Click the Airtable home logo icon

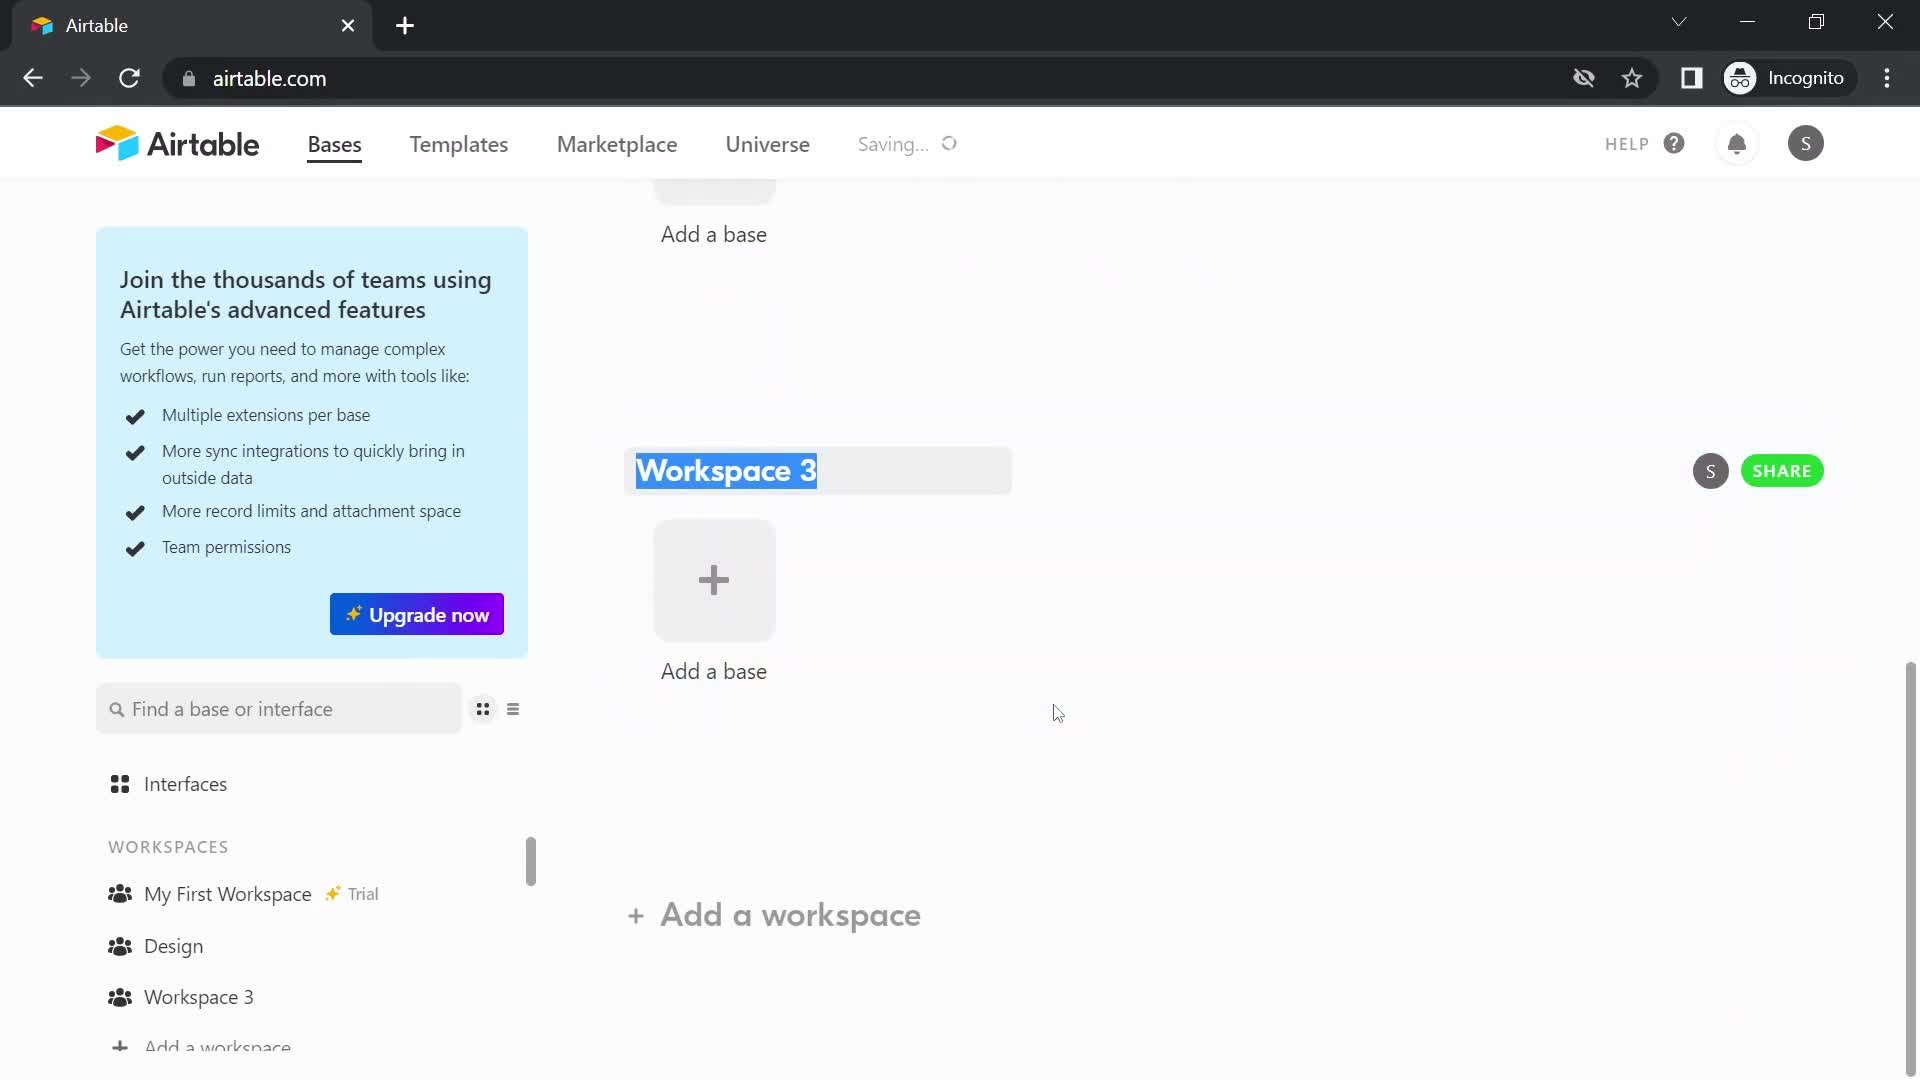click(178, 142)
